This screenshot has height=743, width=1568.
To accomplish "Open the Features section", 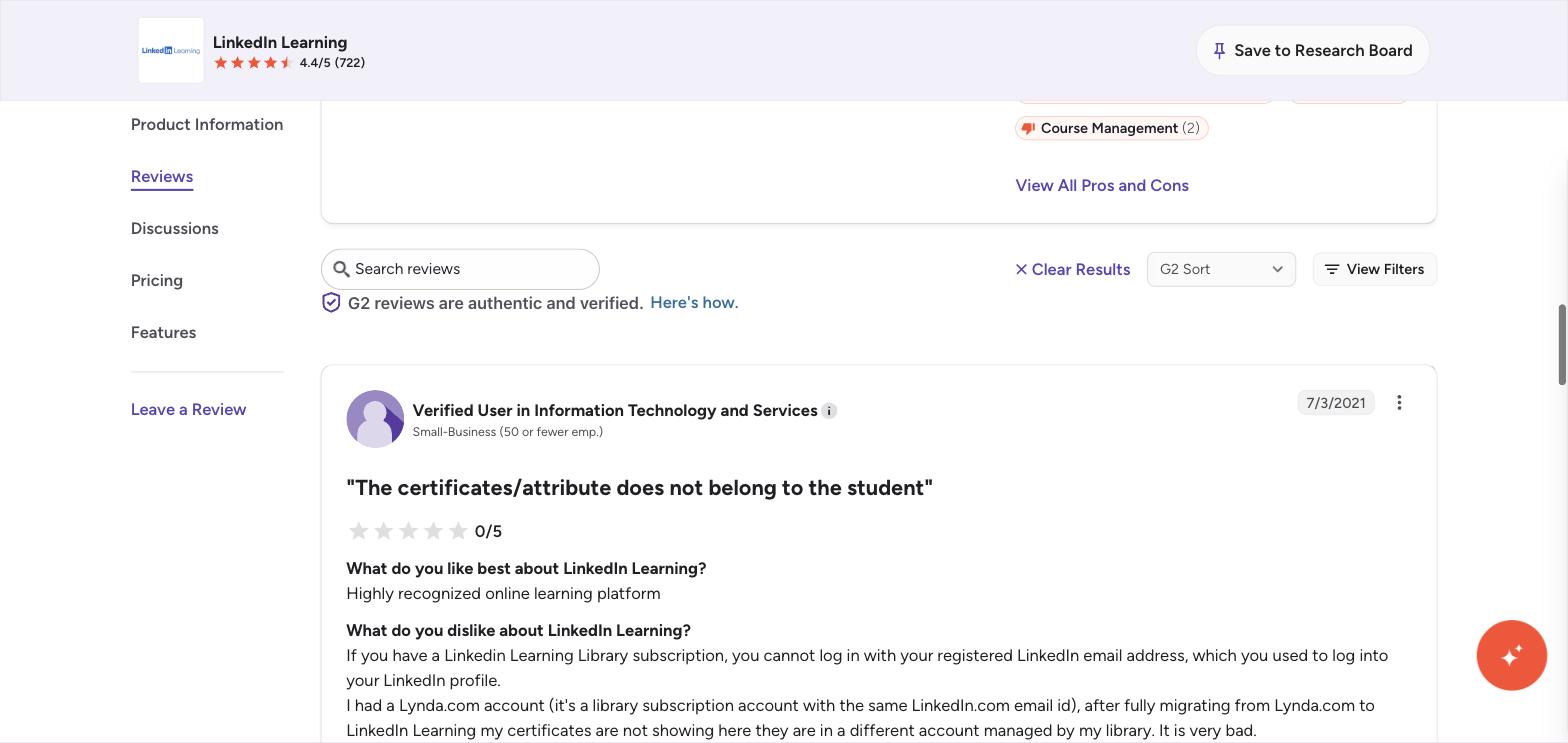I will tap(164, 332).
